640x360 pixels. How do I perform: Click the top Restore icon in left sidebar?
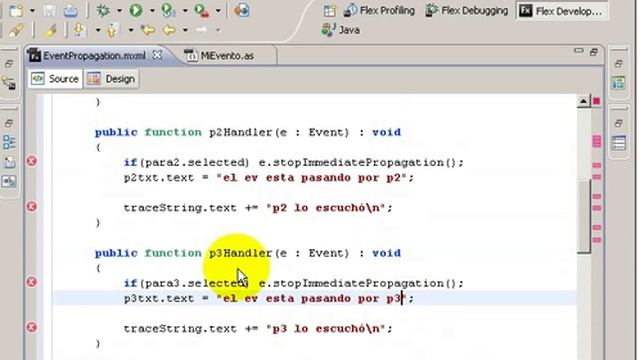(9, 64)
